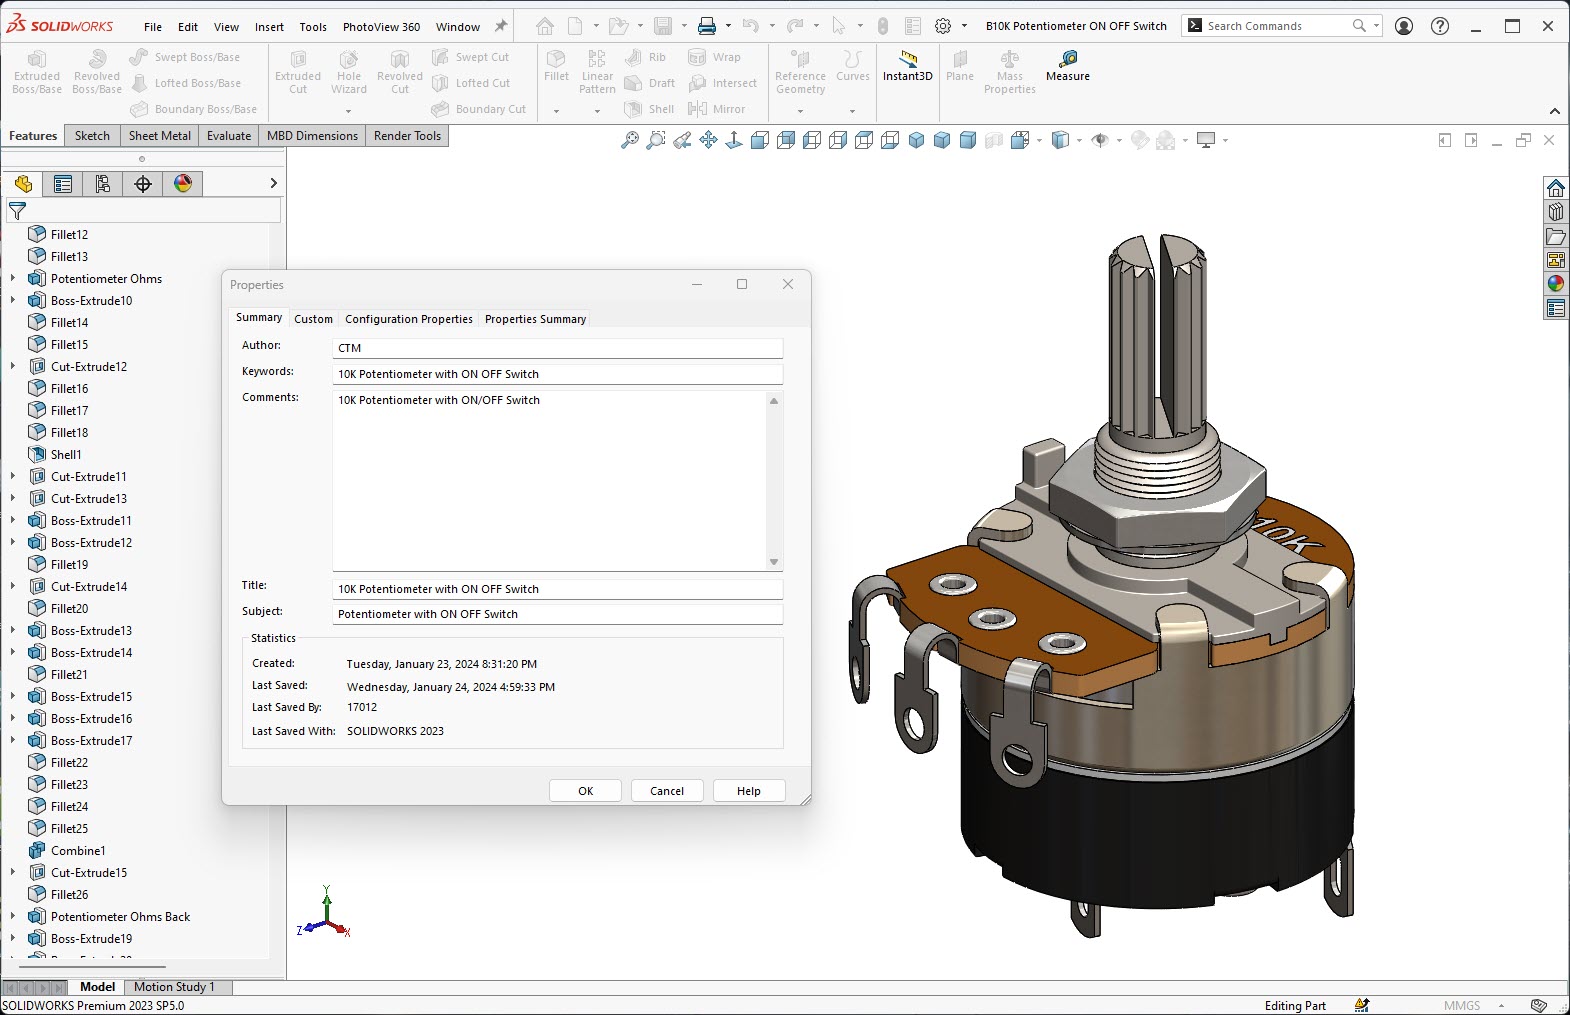This screenshot has height=1015, width=1570.
Task: Collapse the ribbon with the chevron
Action: click(1555, 111)
